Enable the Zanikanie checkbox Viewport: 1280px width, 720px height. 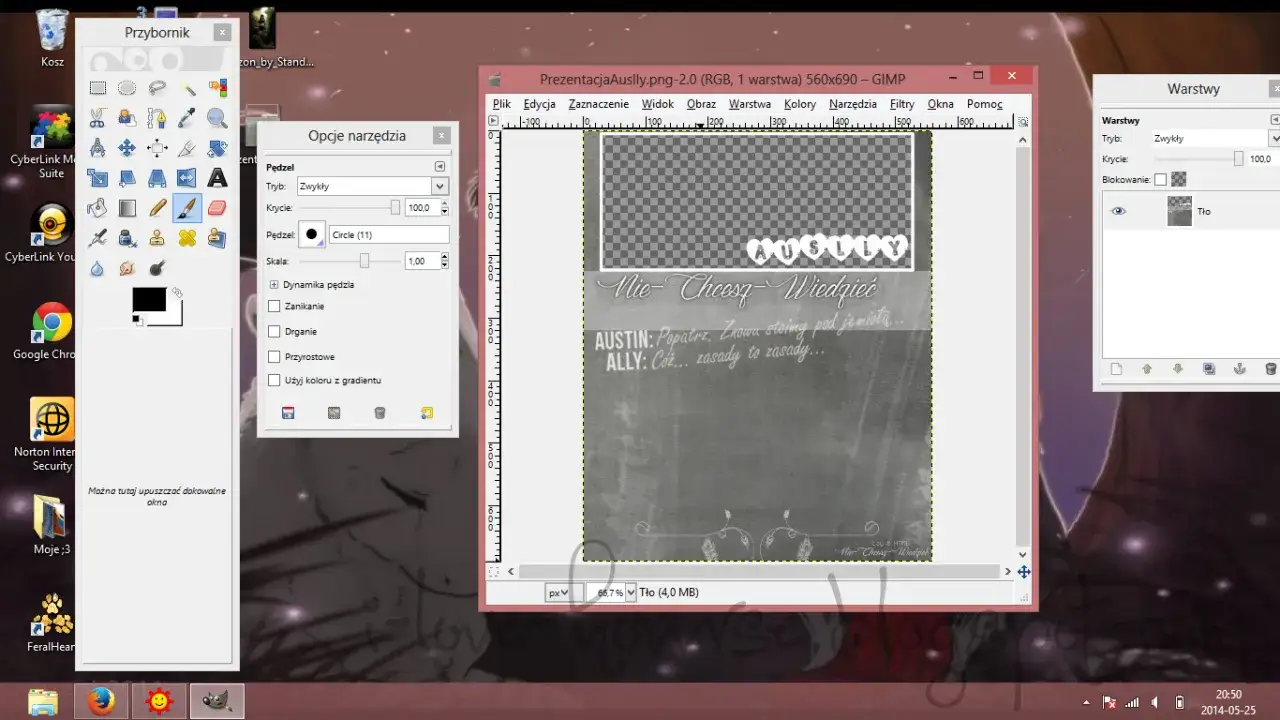(274, 307)
